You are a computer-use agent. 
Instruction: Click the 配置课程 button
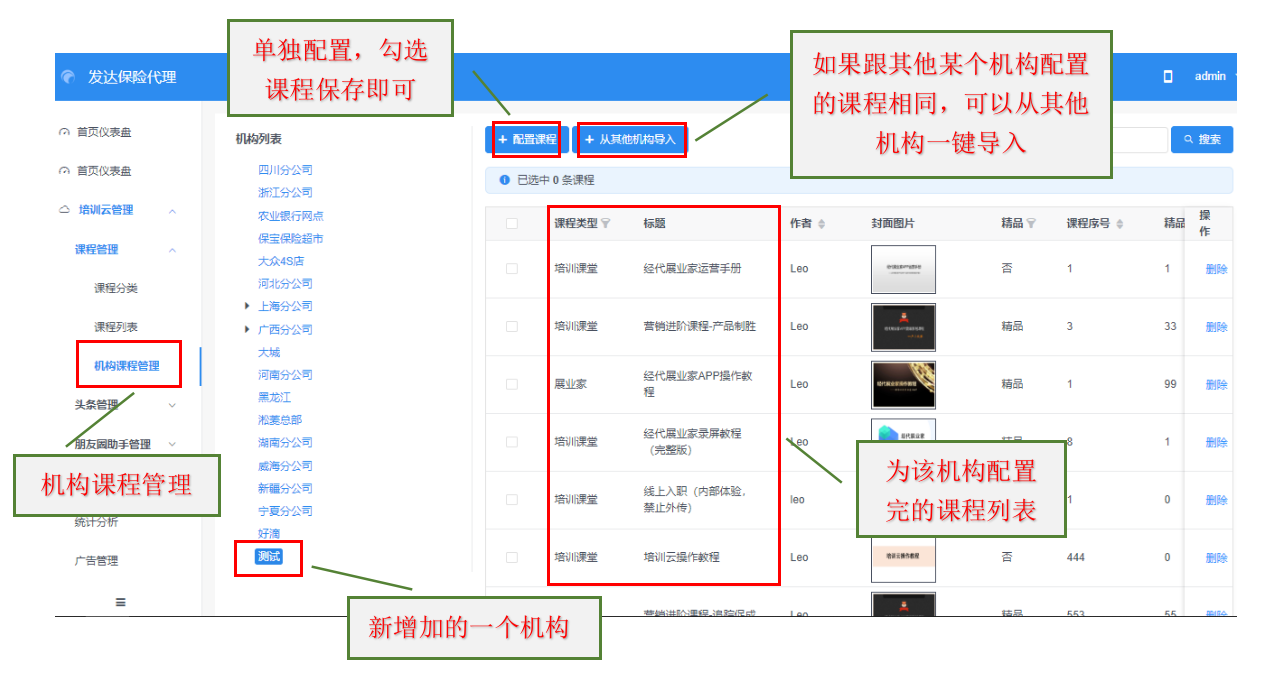527,140
